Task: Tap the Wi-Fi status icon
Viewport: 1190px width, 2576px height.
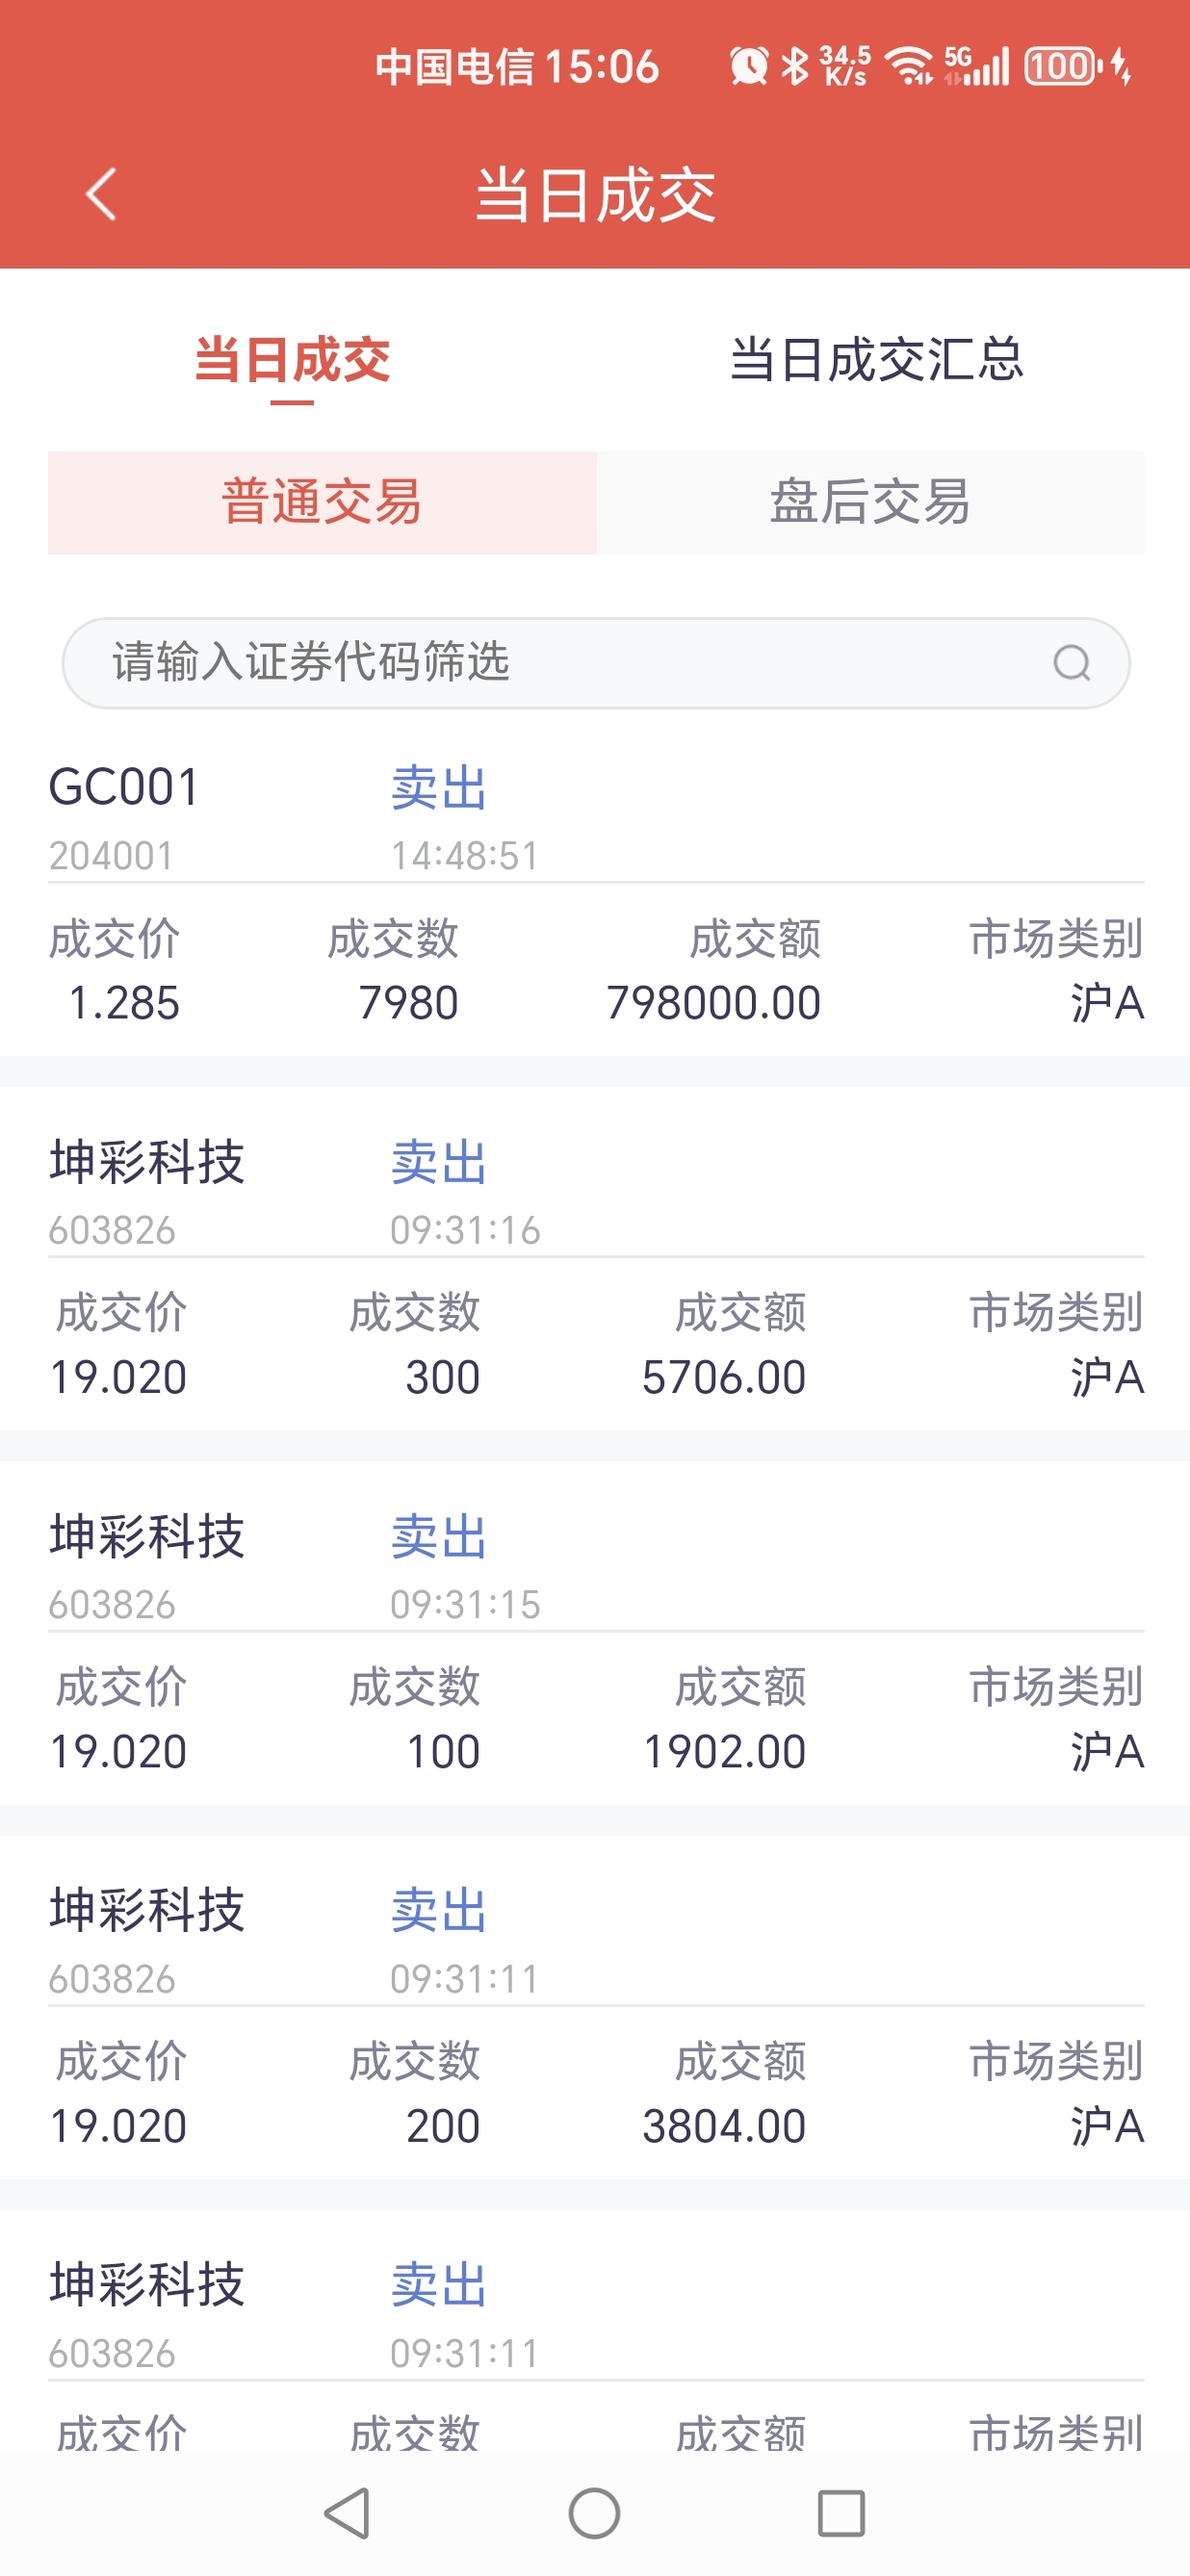Action: pos(909,67)
